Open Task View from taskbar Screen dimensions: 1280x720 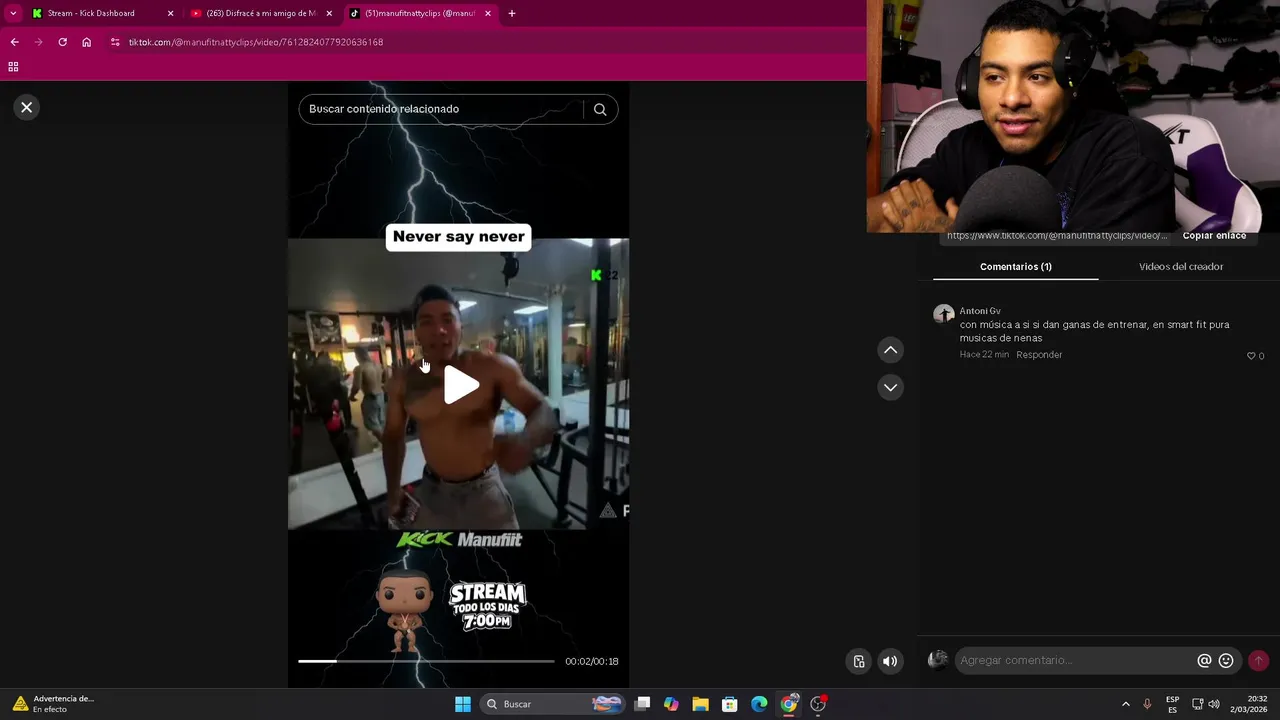643,704
